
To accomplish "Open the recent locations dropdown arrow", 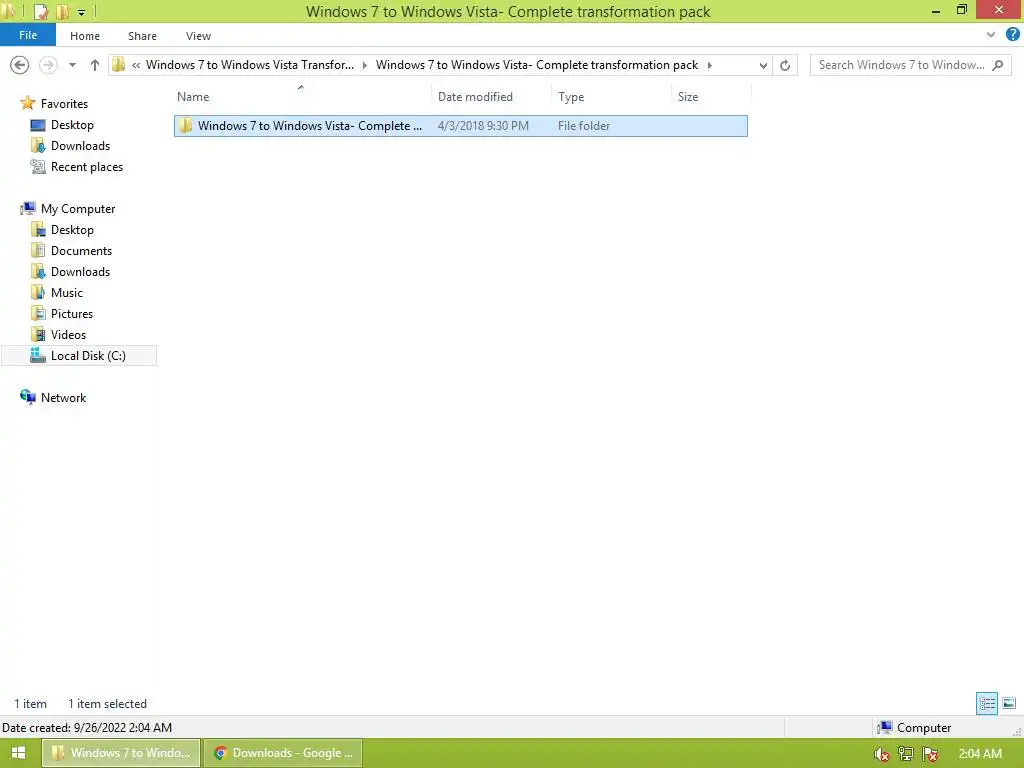I will coord(72,65).
